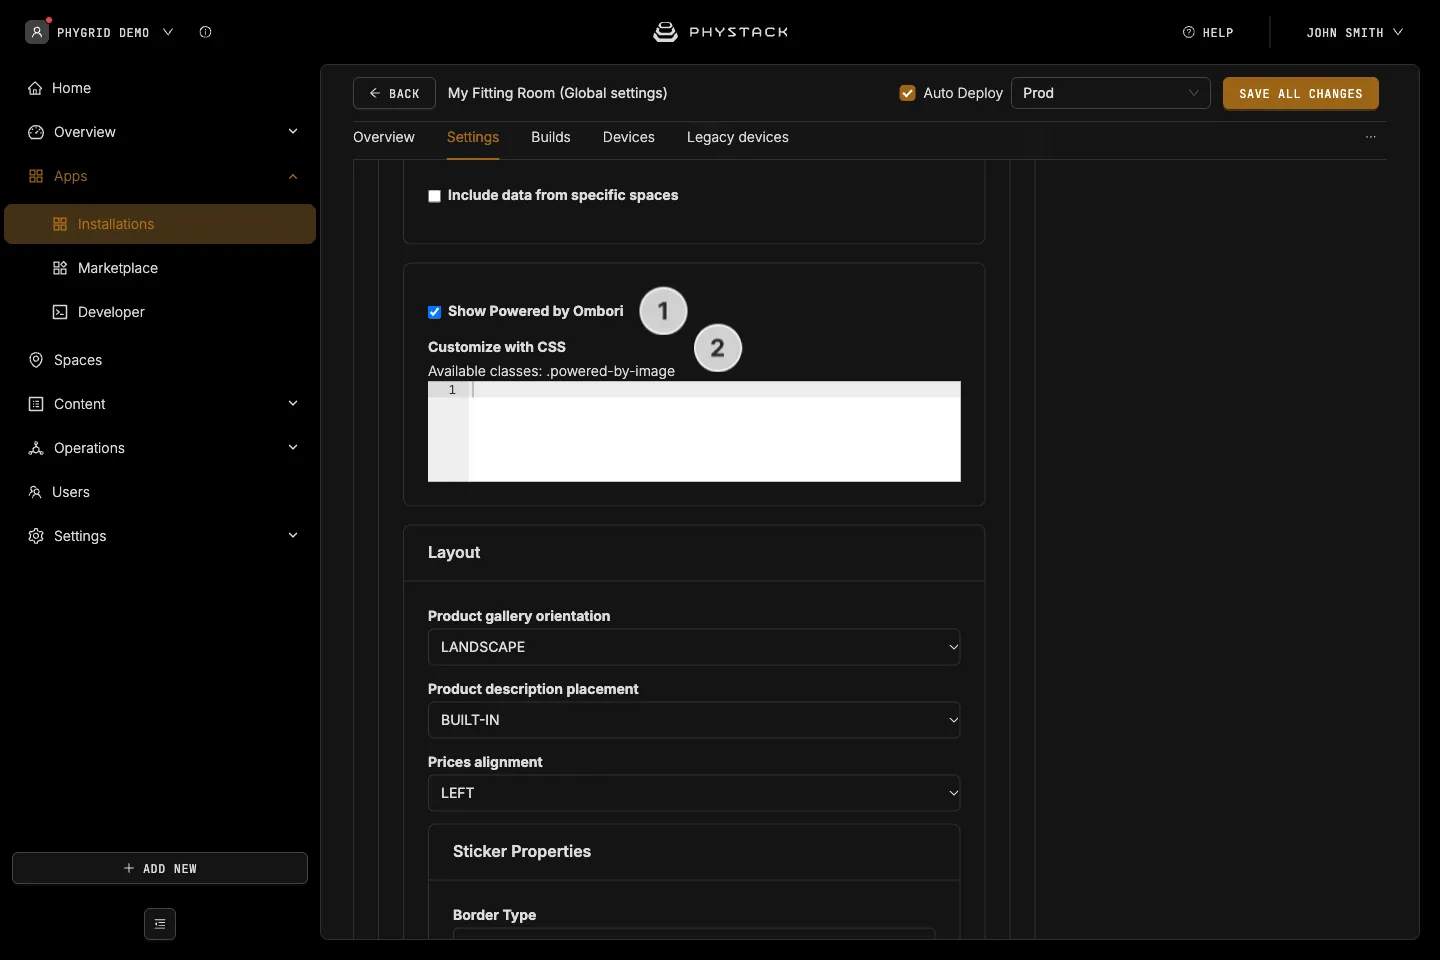
Task: Uncheck Show Powered by Ombori
Action: (x=434, y=312)
